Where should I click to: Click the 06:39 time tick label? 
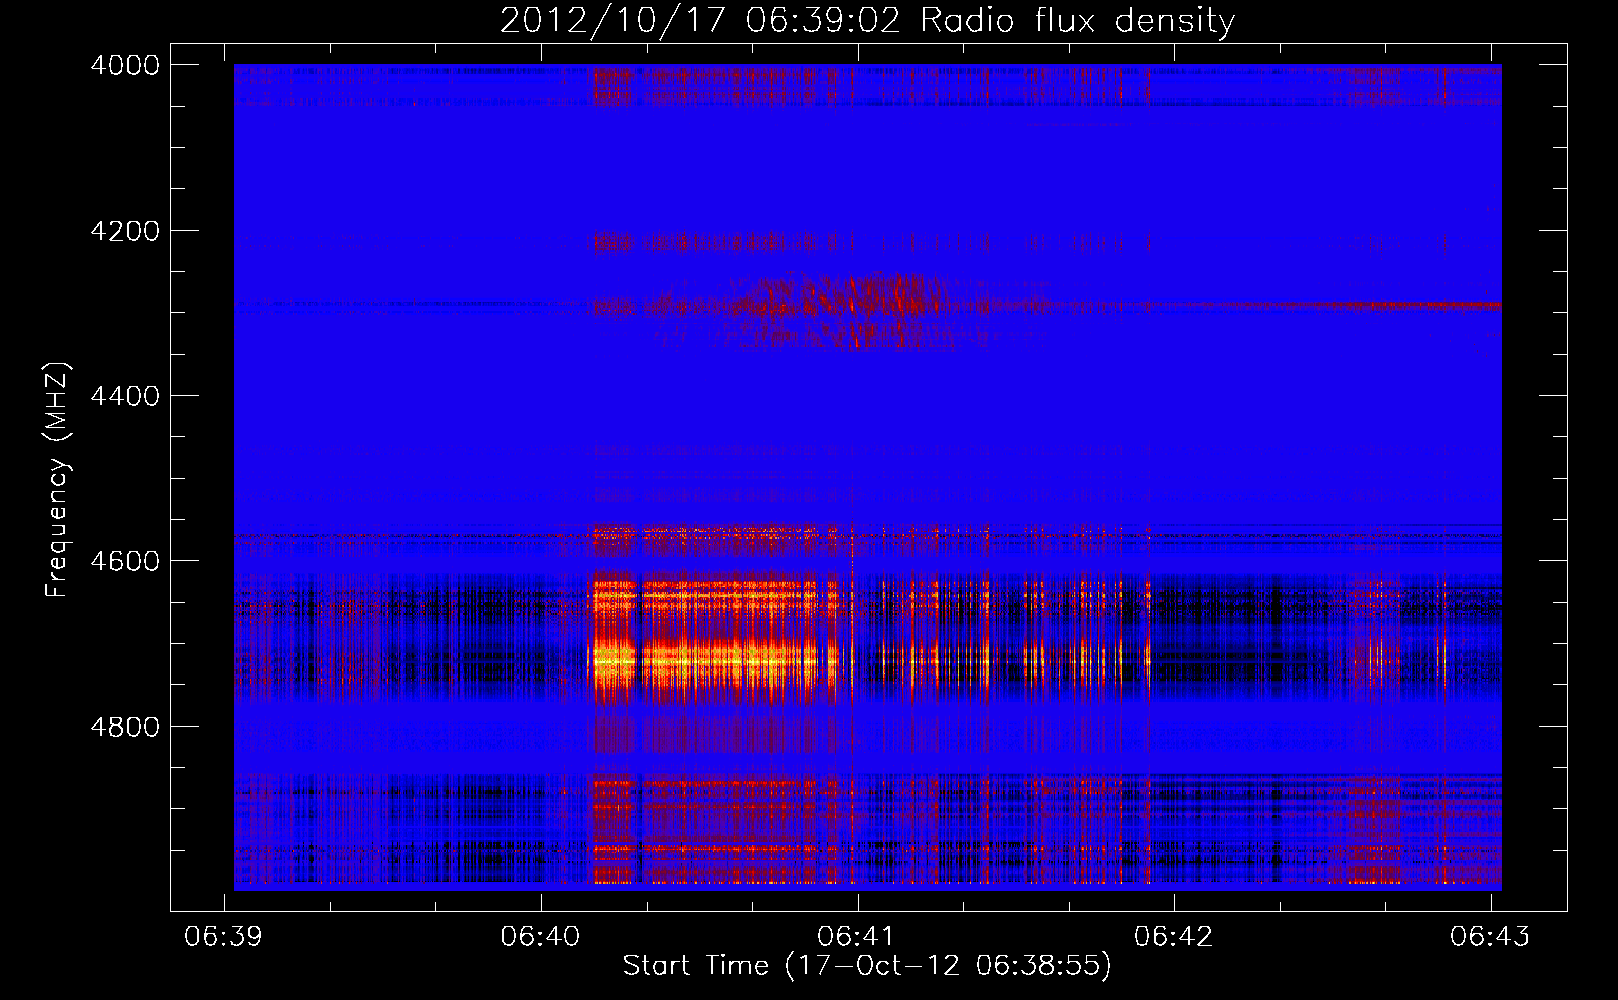[x=224, y=936]
